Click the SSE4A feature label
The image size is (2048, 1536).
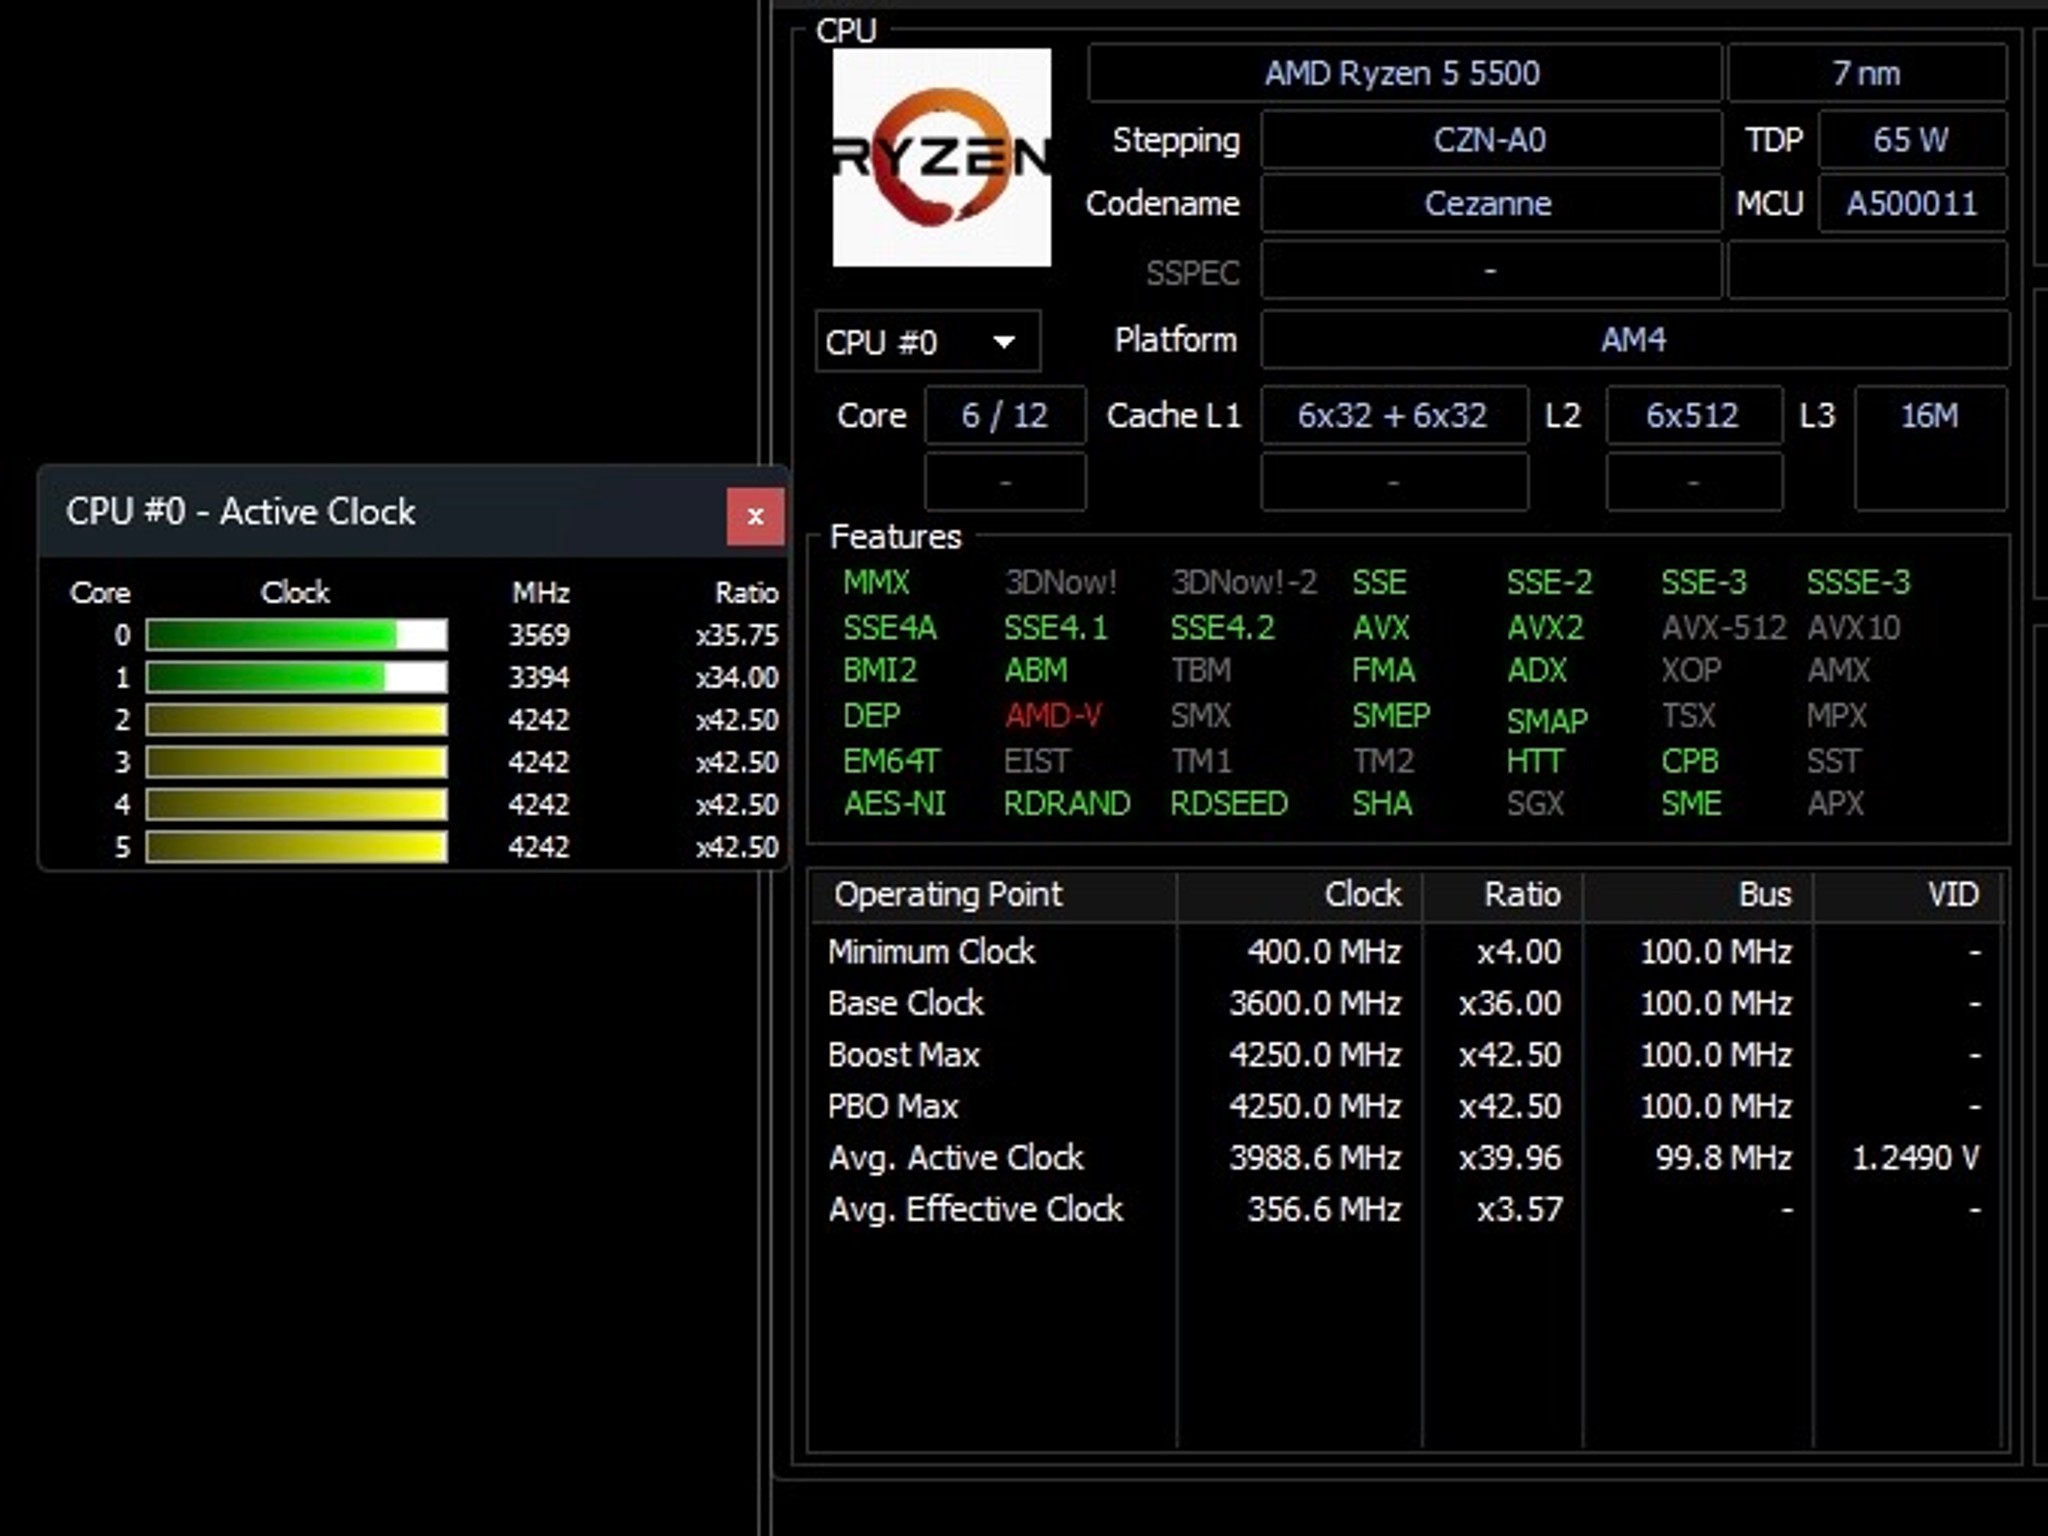890,628
